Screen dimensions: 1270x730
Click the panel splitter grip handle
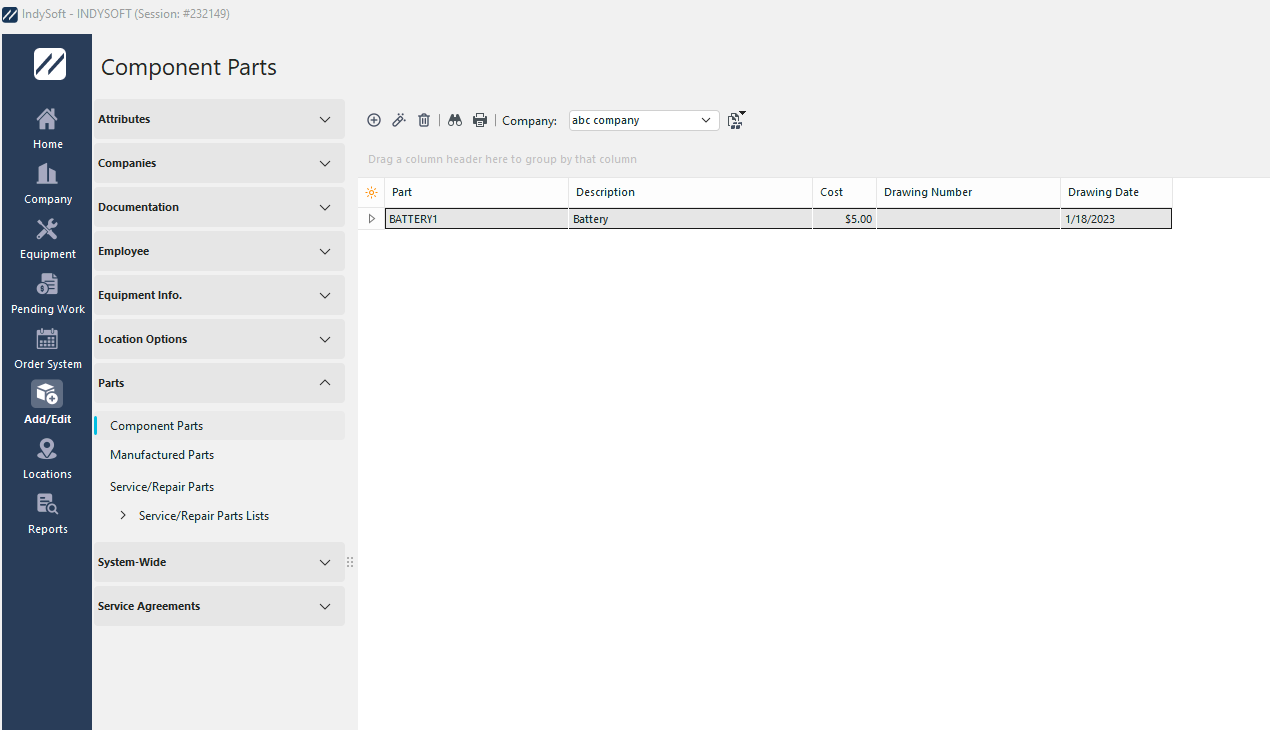(350, 562)
